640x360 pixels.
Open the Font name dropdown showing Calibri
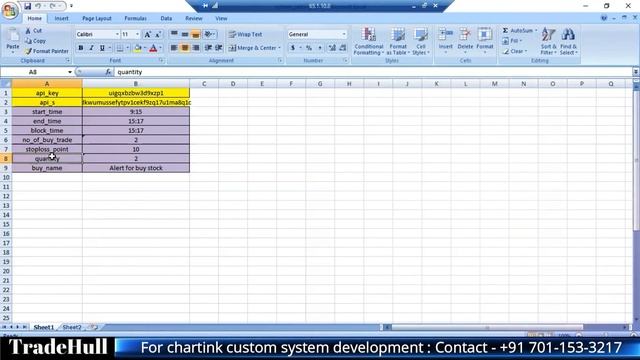click(117, 34)
